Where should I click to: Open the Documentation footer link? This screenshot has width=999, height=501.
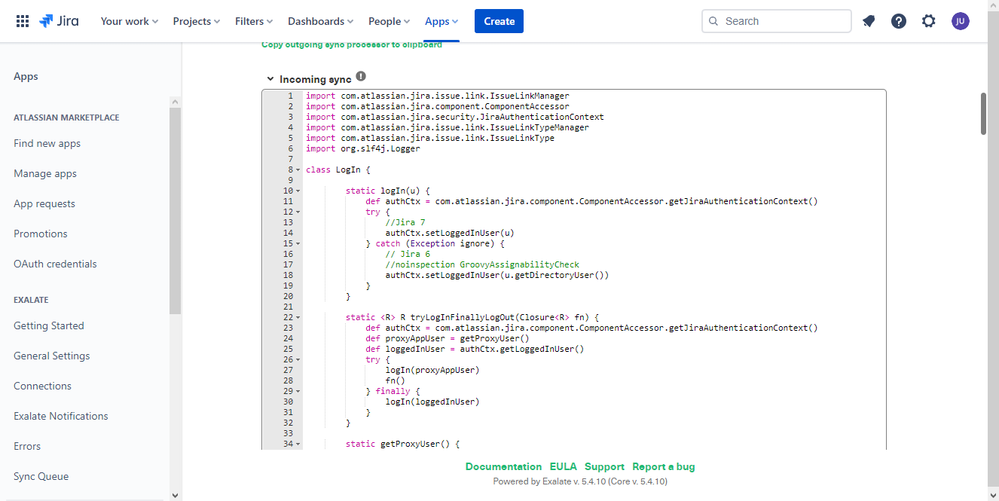503,467
